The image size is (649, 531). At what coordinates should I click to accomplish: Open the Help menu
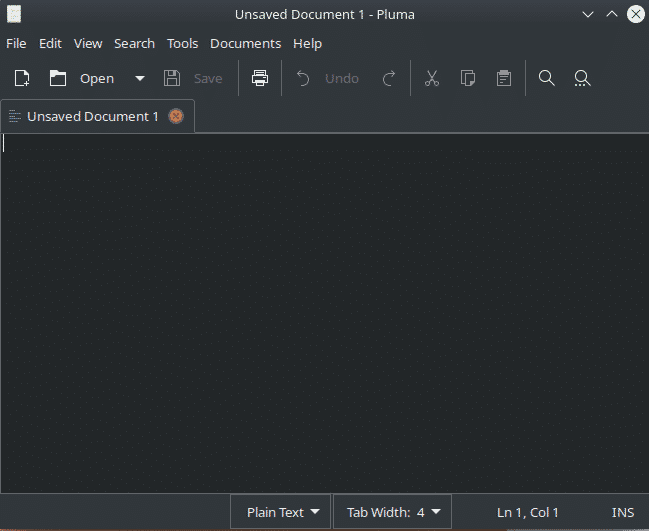pyautogui.click(x=307, y=43)
